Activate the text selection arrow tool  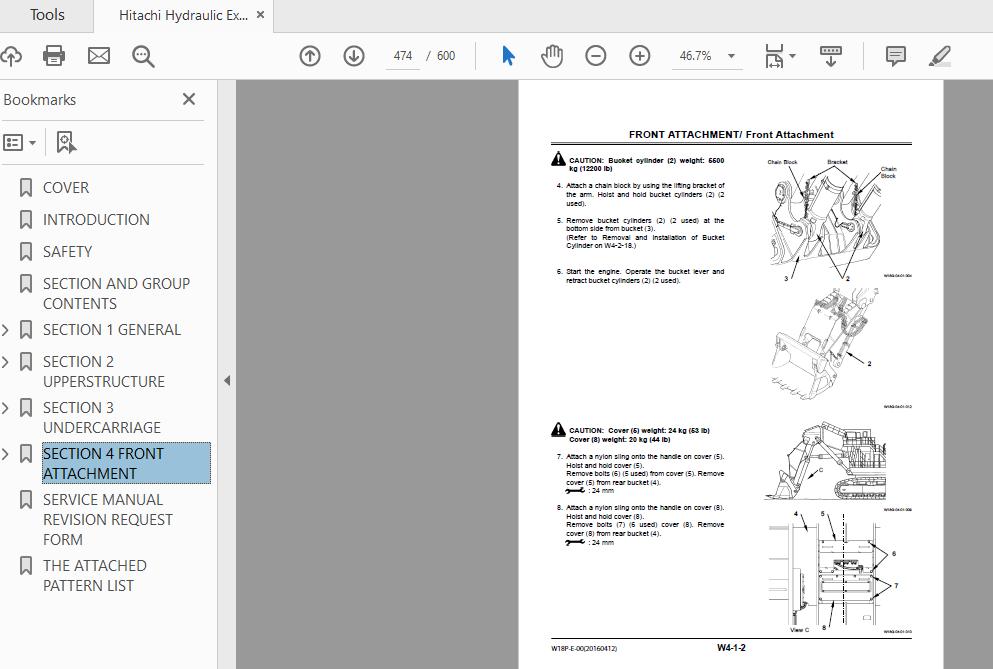click(508, 56)
